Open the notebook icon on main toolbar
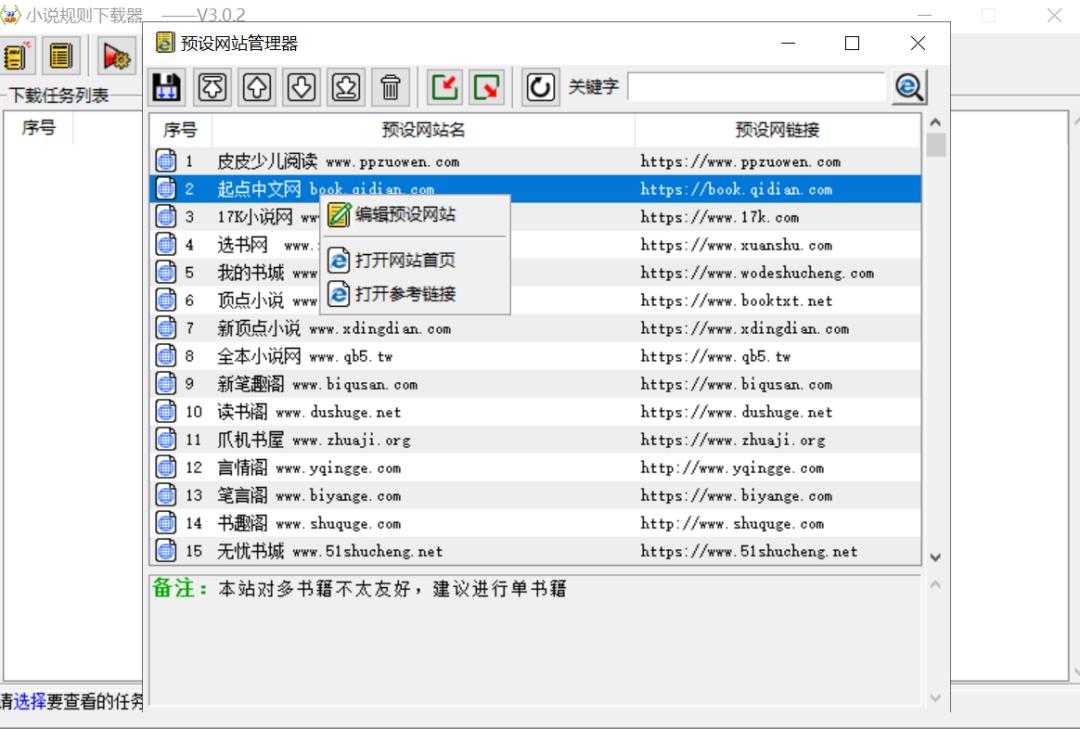Image resolution: width=1080 pixels, height=729 pixels. pos(14,55)
